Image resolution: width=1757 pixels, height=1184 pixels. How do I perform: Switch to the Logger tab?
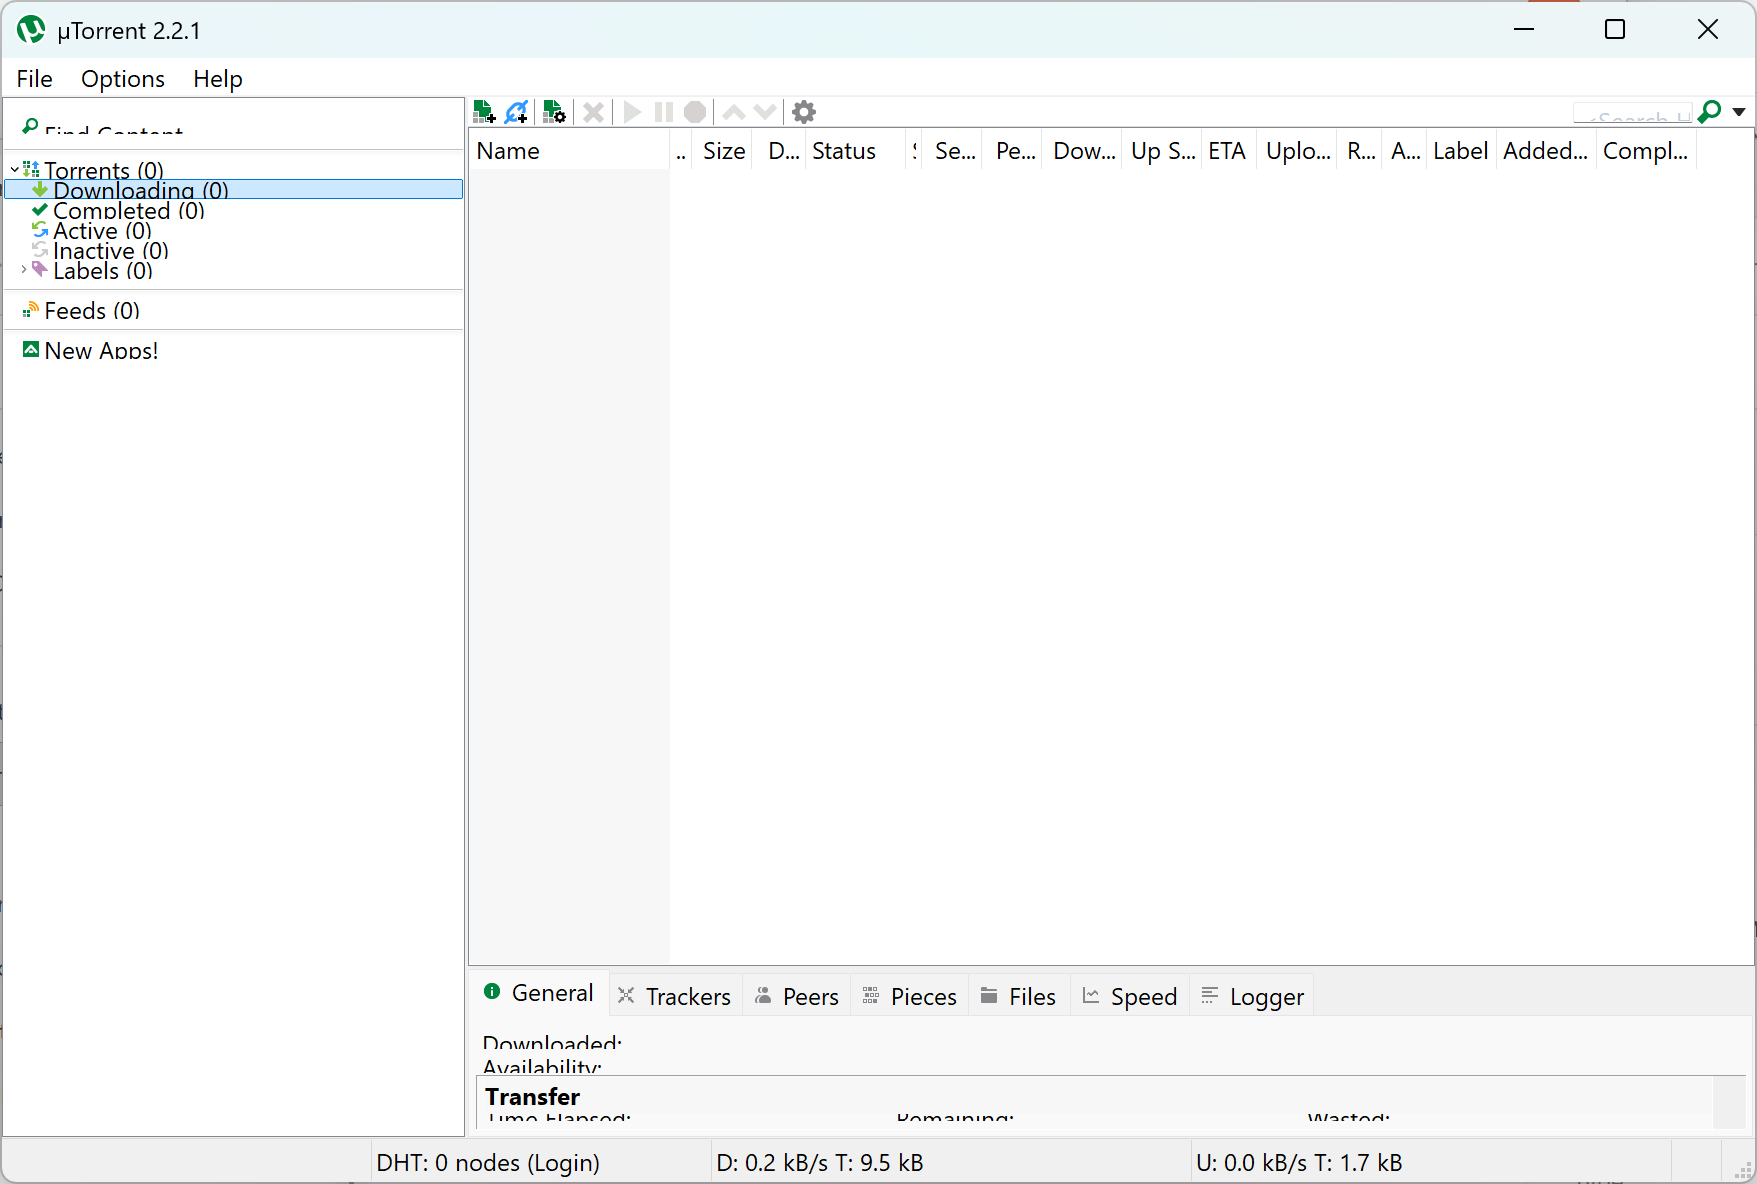[1252, 996]
